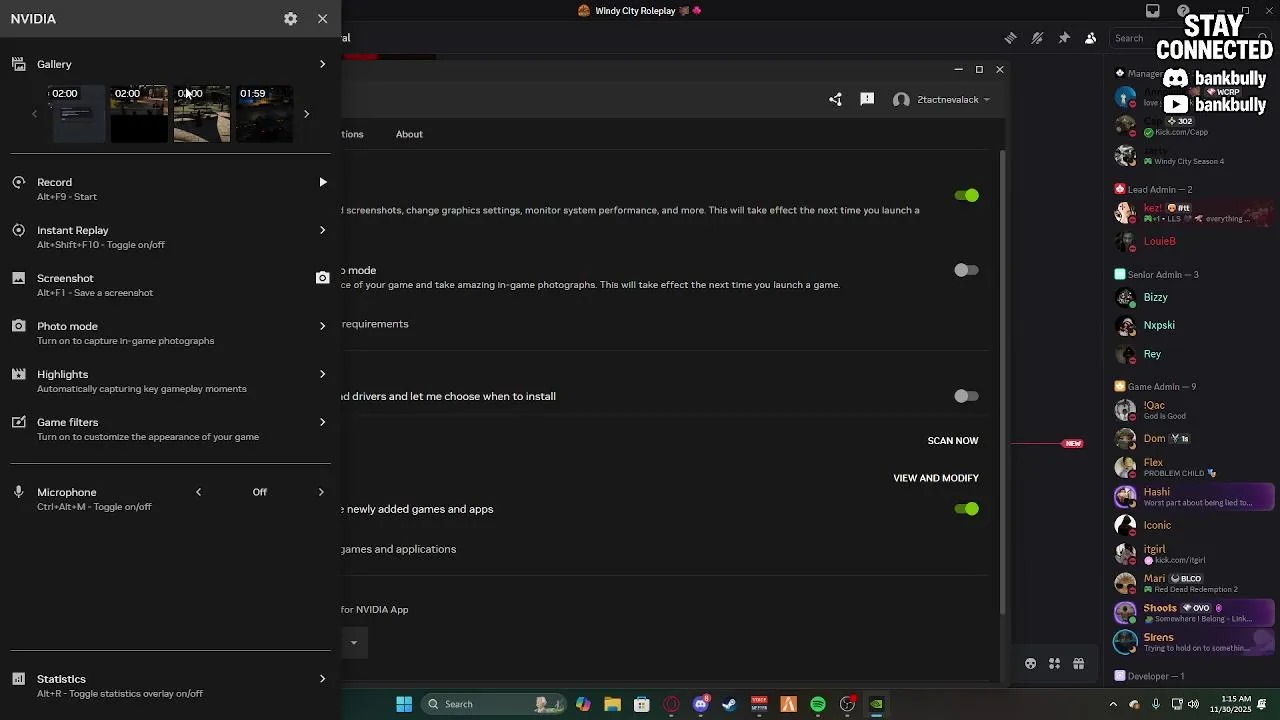Open Steam from the taskbar
Viewport: 1280px width, 720px height.
pos(729,704)
